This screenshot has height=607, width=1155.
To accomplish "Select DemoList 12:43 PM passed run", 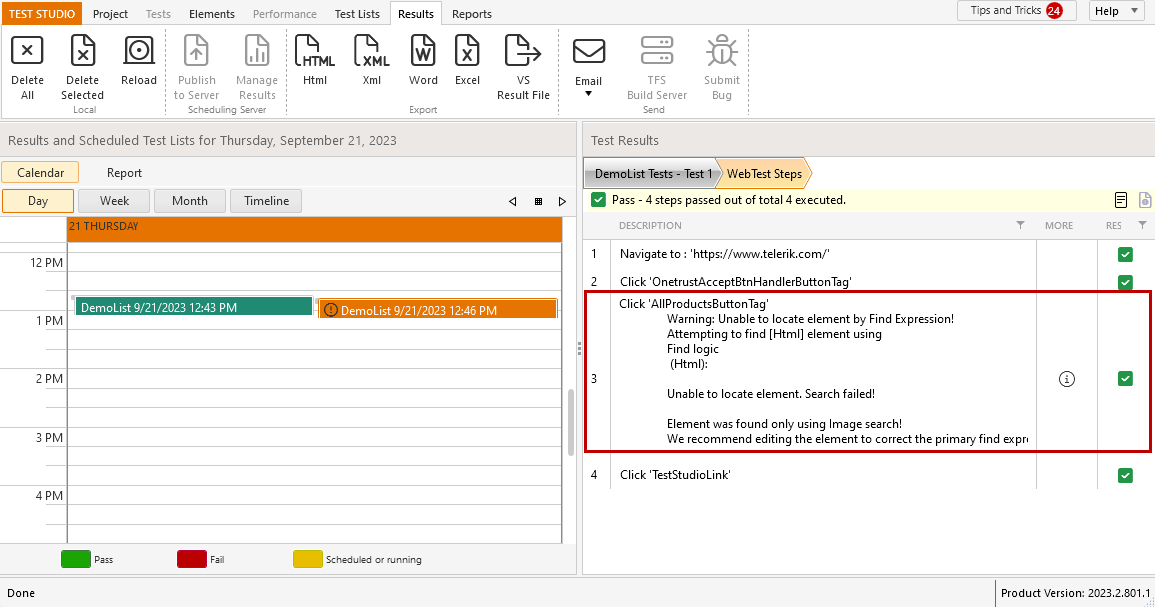I will 194,306.
